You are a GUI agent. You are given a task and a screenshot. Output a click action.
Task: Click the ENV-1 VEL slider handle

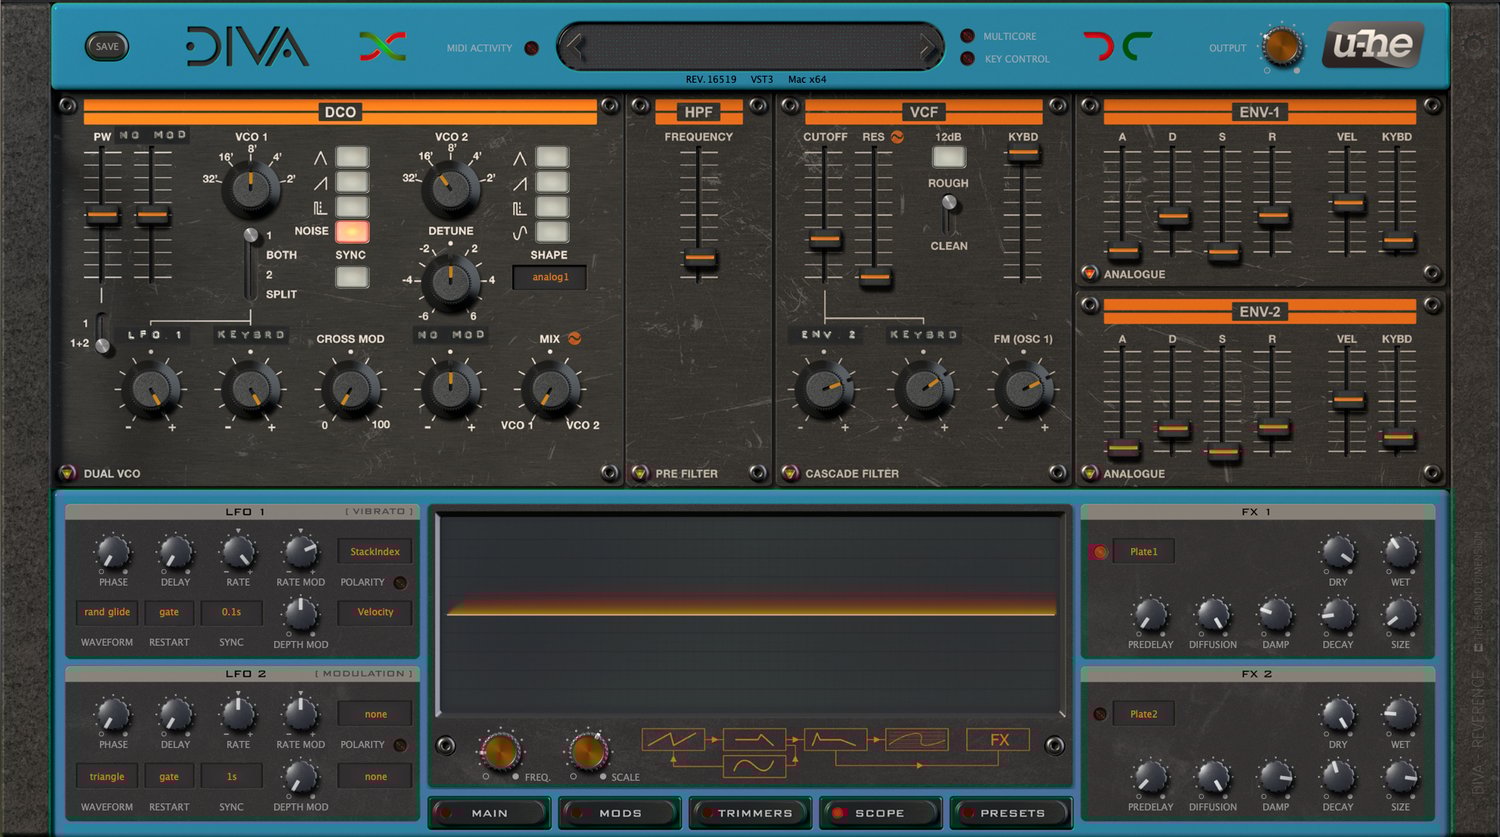pos(1347,203)
